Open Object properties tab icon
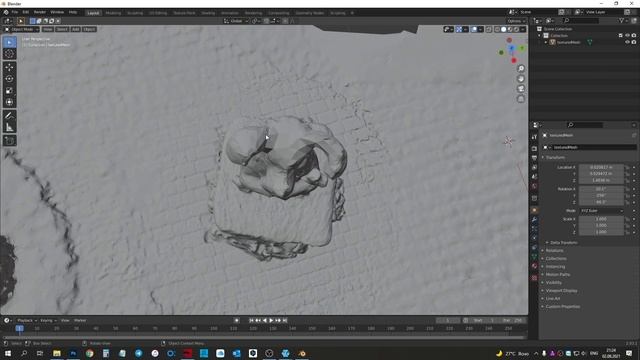The width and height of the screenshot is (640, 360). [x=534, y=210]
